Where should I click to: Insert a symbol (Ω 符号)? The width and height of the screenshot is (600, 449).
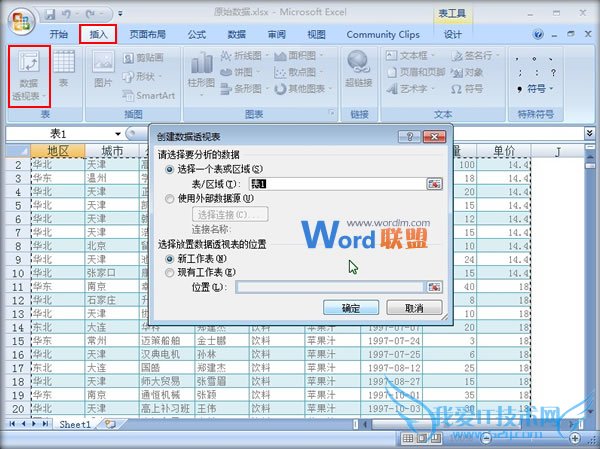click(x=467, y=89)
